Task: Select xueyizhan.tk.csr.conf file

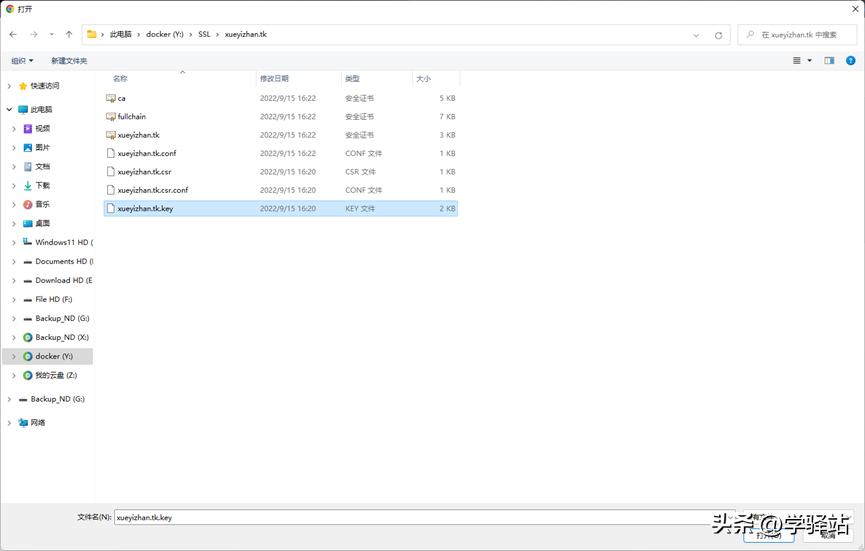Action: point(281,190)
